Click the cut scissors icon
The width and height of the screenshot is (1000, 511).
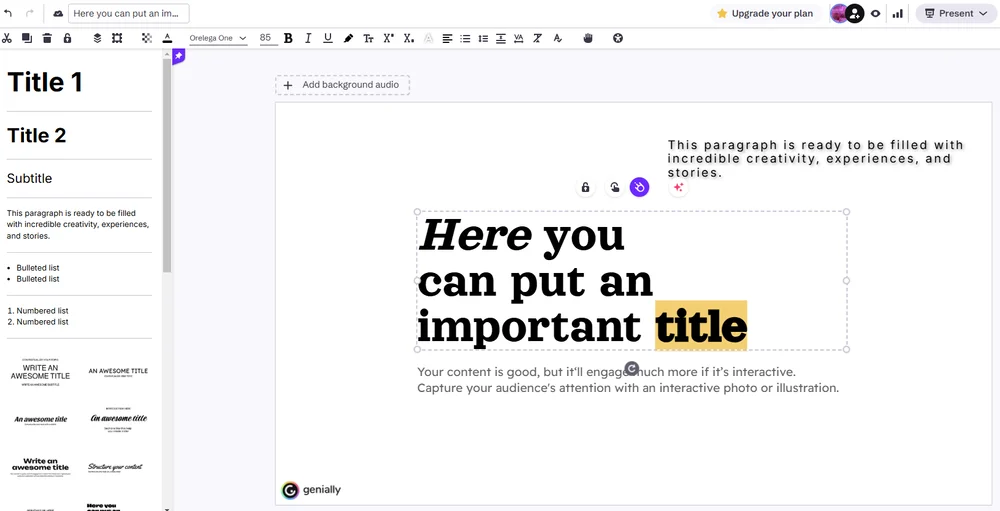click(7, 38)
